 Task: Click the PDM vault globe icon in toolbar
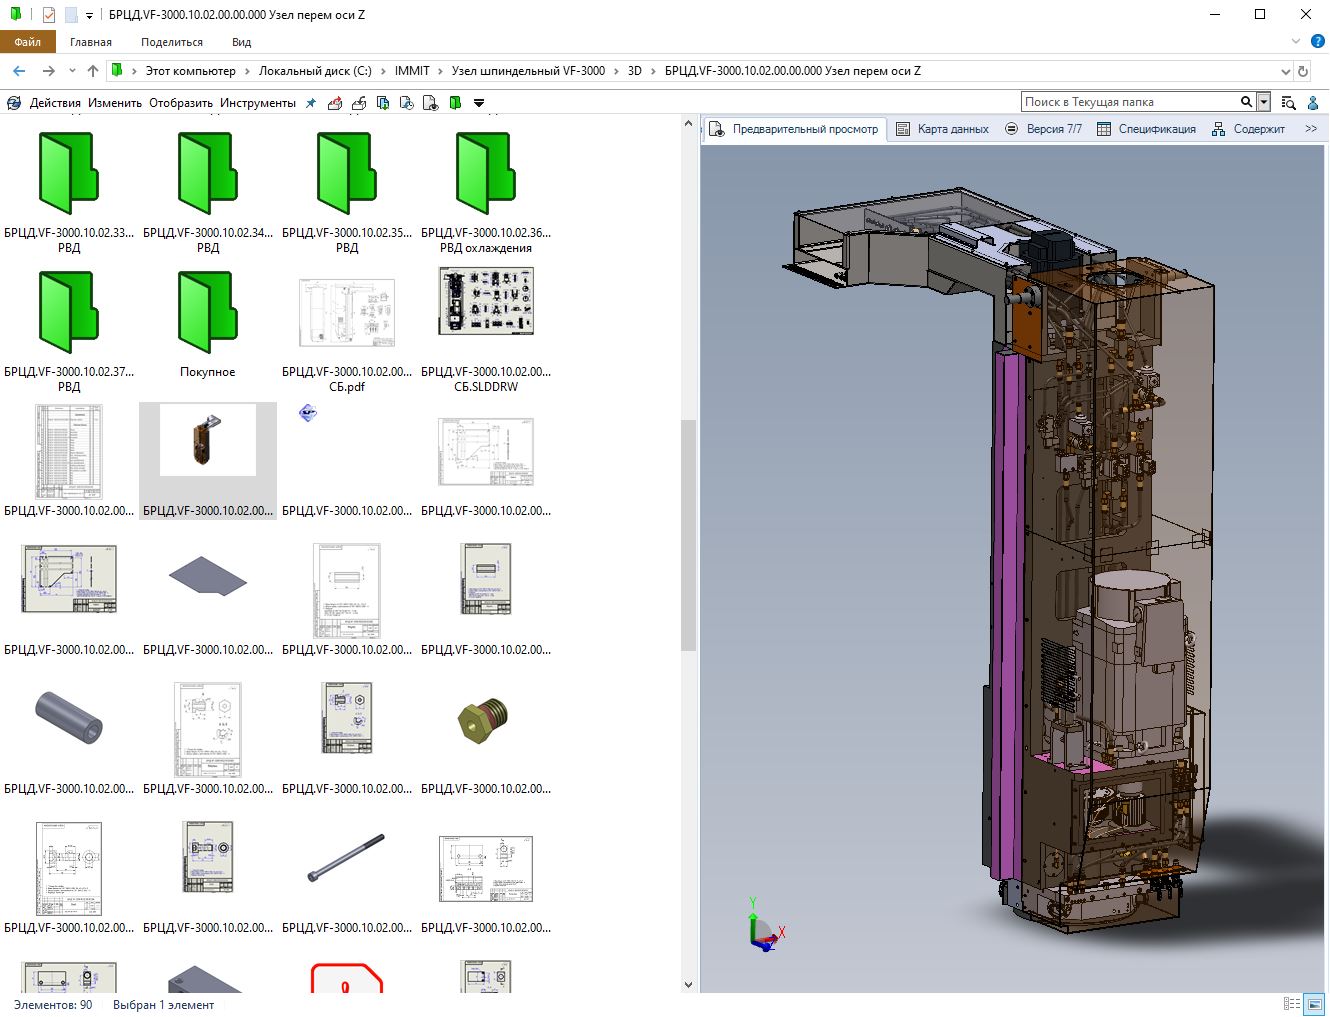[x=14, y=102]
